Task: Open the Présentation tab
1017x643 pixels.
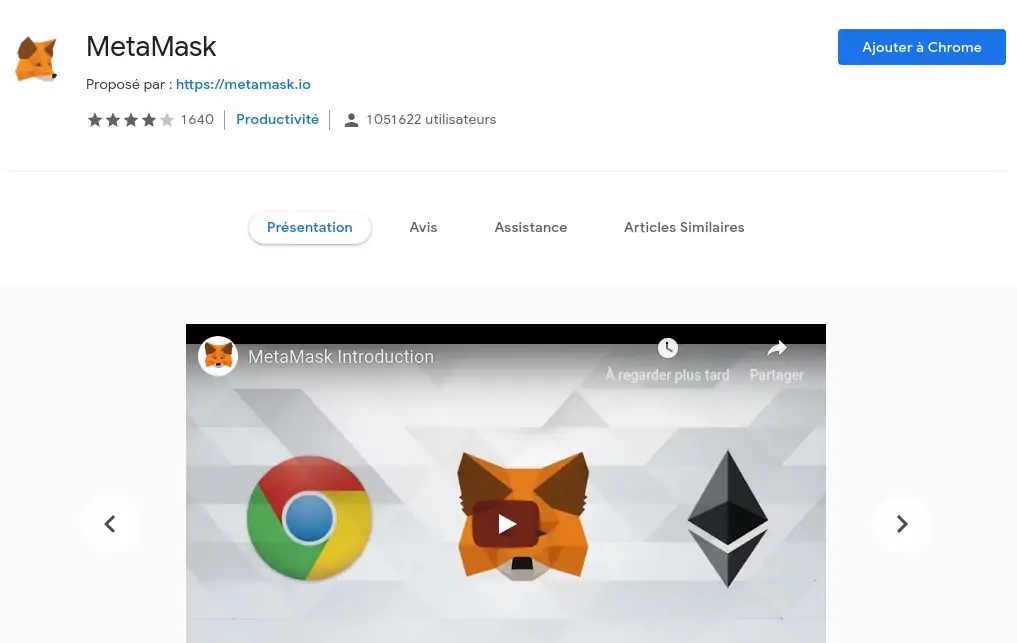Action: click(x=309, y=228)
